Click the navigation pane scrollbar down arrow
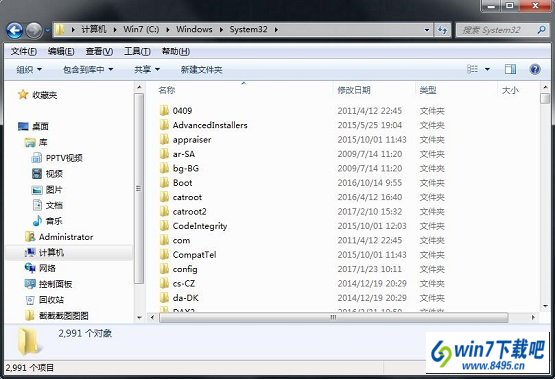This screenshot has width=555, height=379. [139, 317]
